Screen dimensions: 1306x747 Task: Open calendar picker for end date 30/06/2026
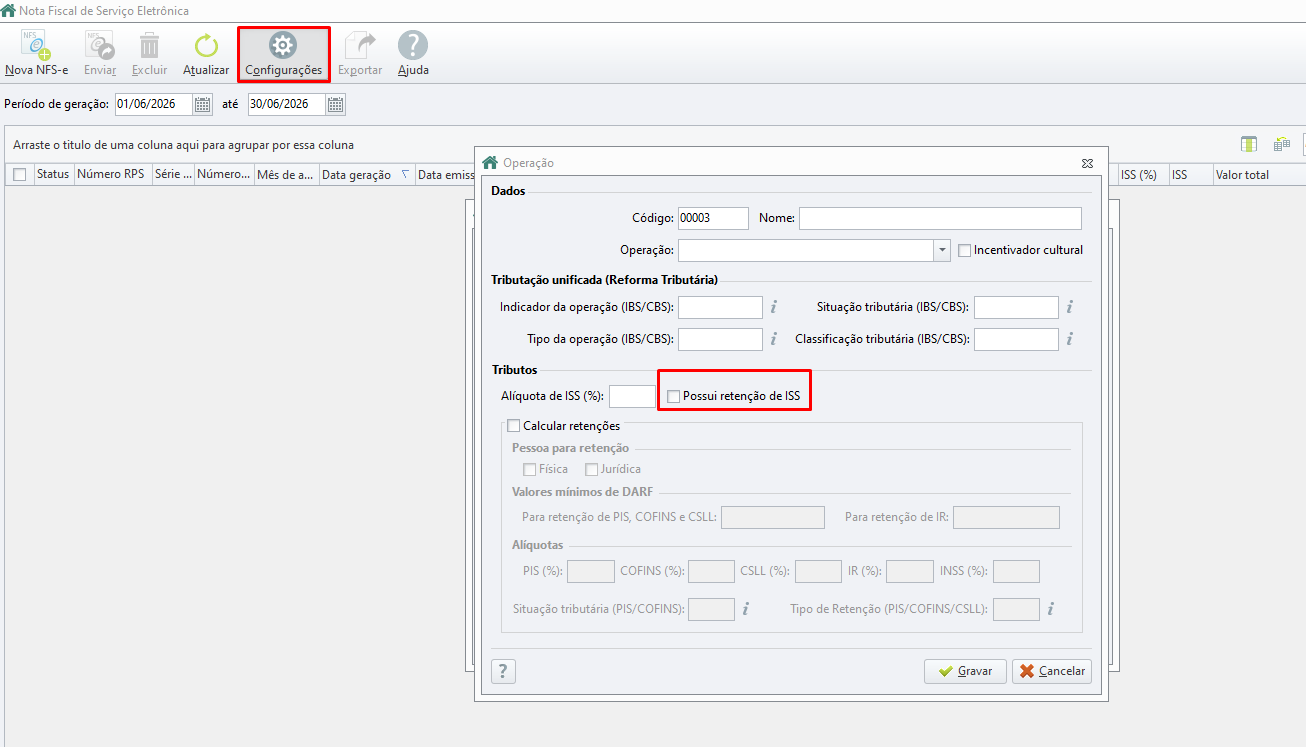335,104
